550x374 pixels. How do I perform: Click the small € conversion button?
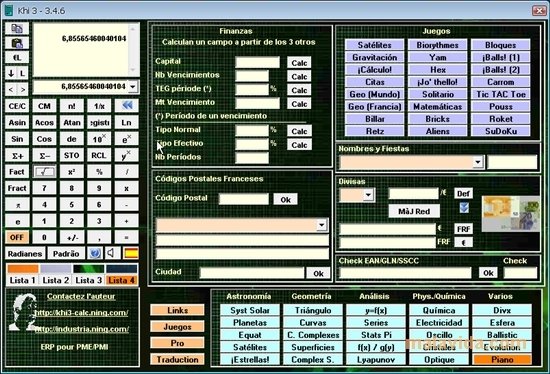click(463, 242)
